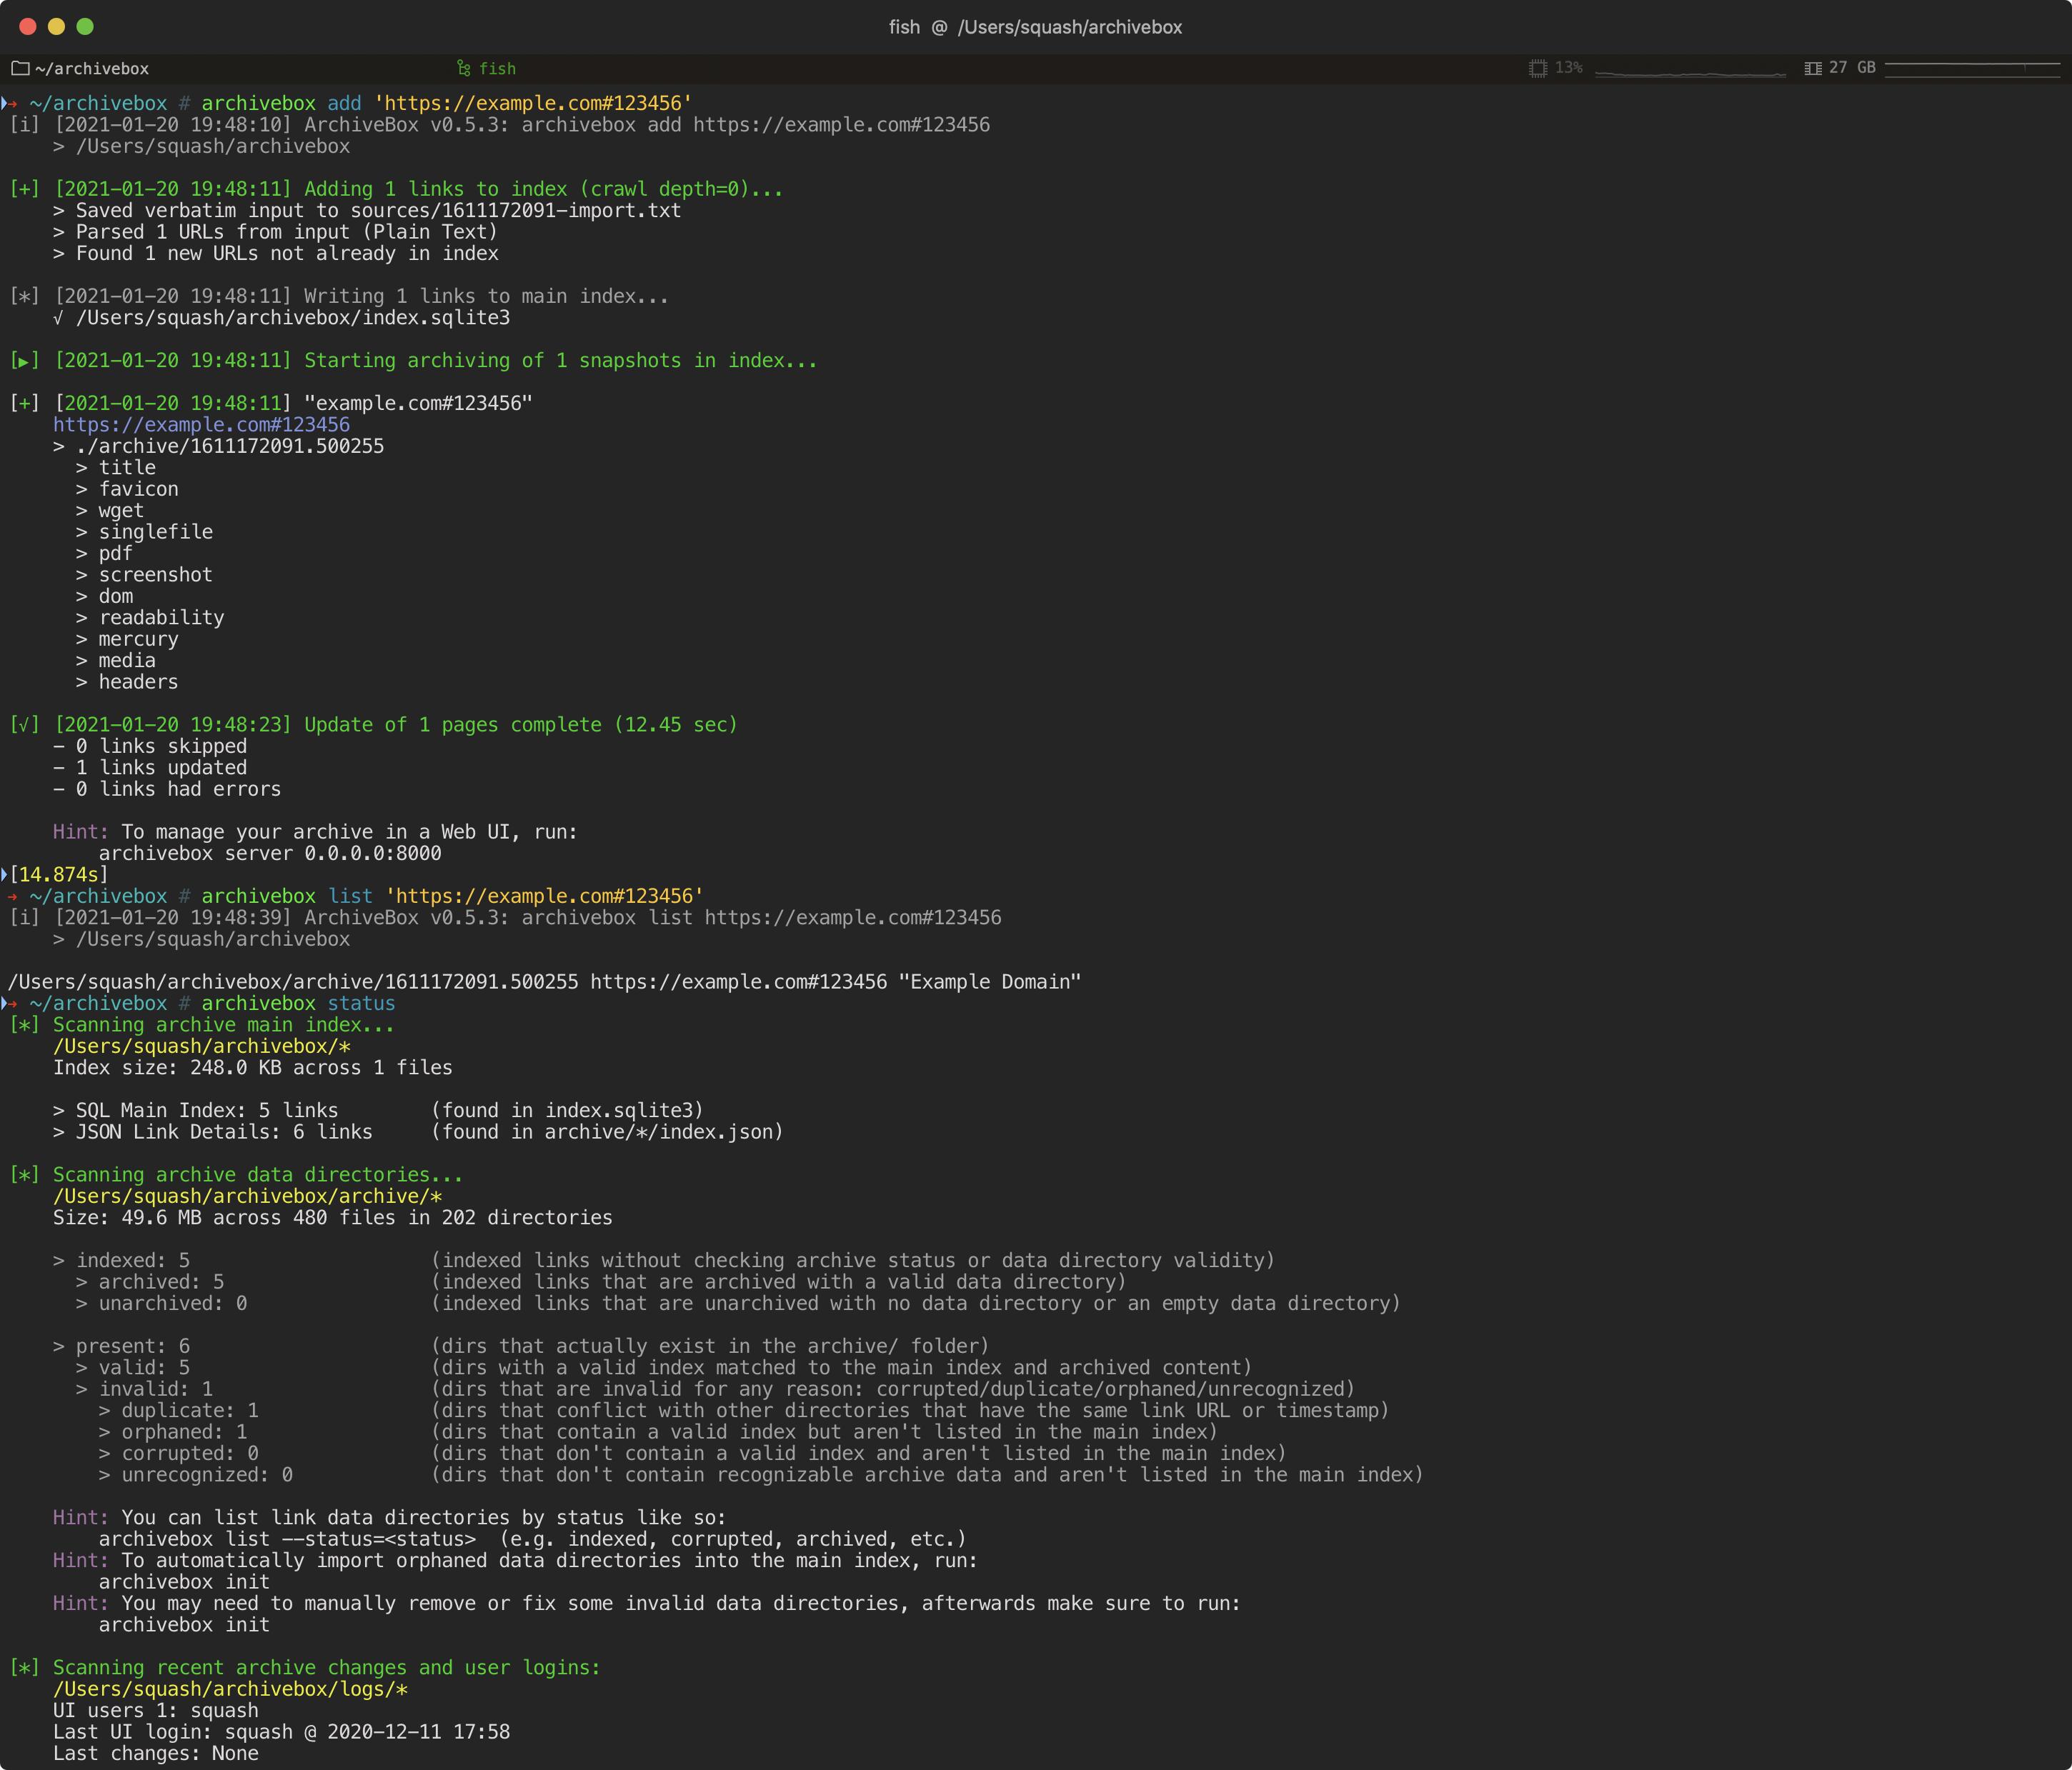This screenshot has height=1770, width=2072.
Task: Click the git branch icon beside fish
Action: (464, 68)
